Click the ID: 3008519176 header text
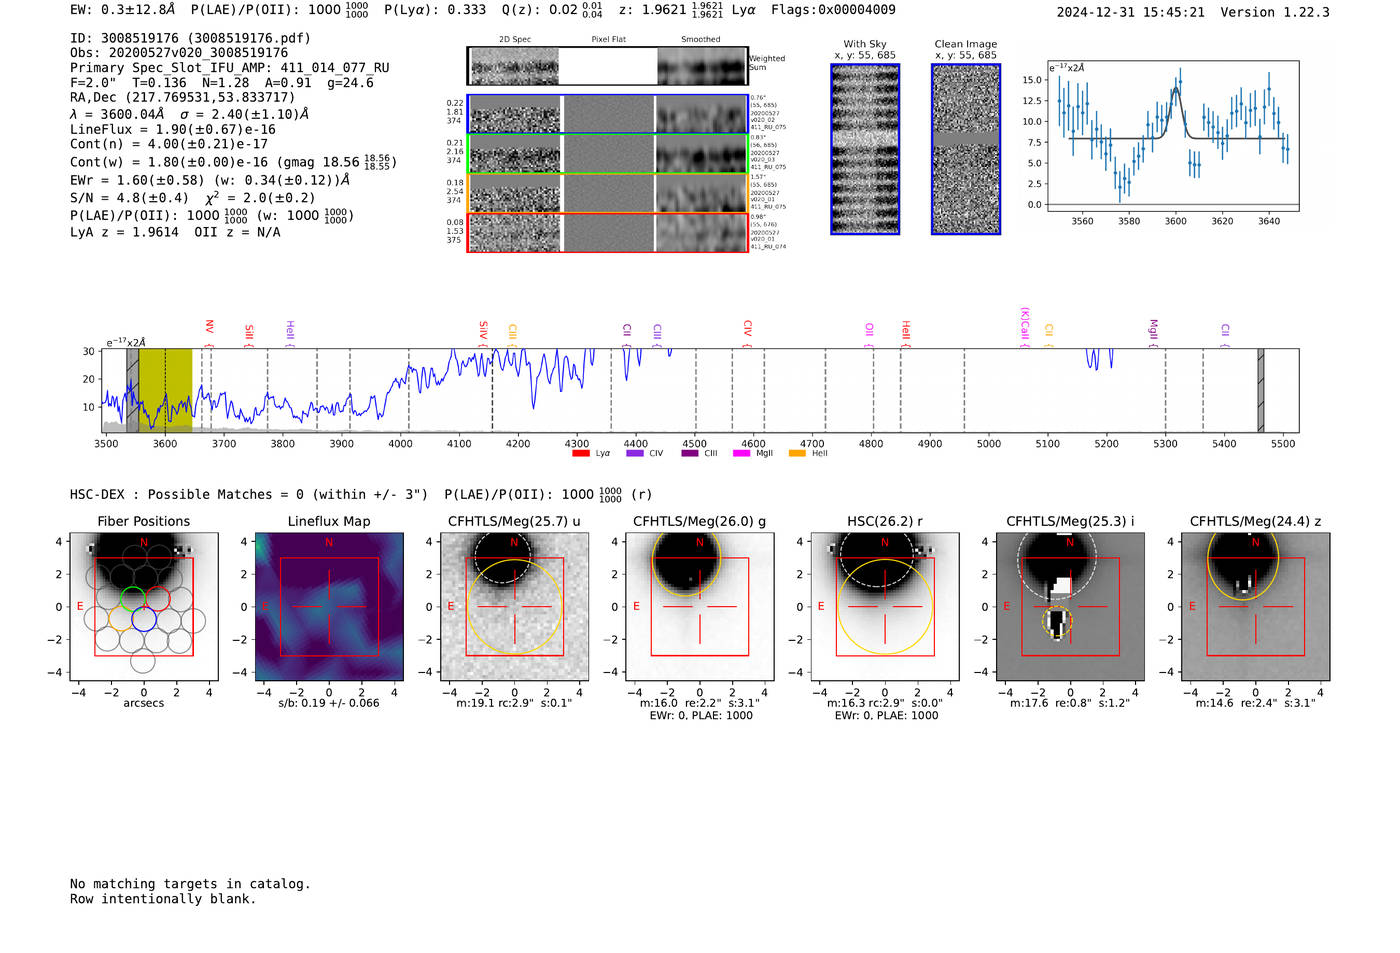This screenshot has height=953, width=1400. pyautogui.click(x=190, y=38)
